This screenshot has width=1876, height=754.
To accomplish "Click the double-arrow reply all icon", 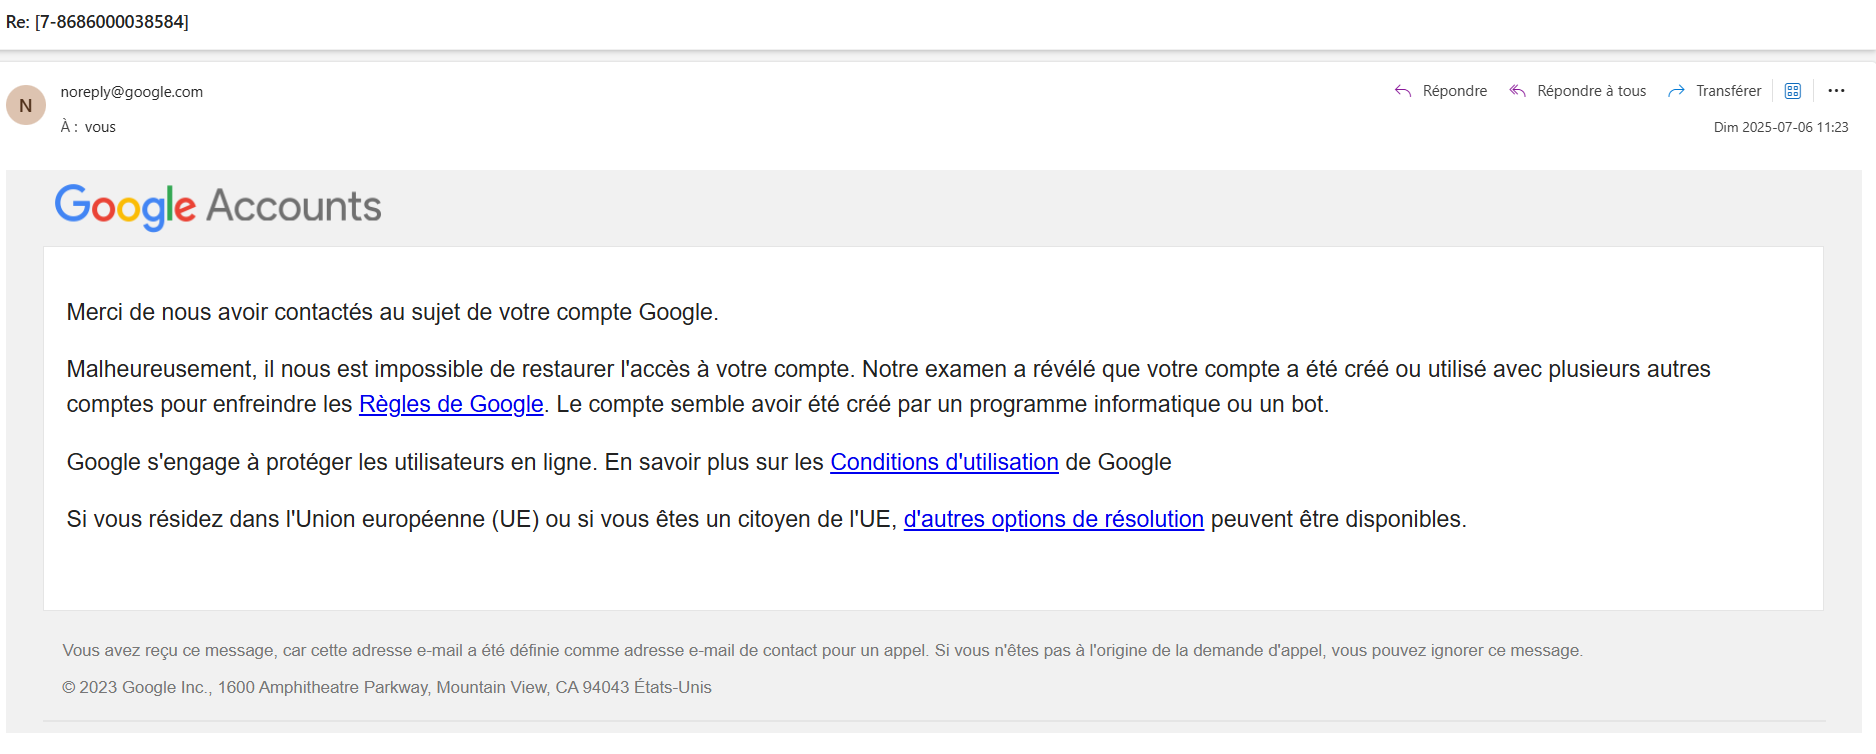I will (1517, 91).
